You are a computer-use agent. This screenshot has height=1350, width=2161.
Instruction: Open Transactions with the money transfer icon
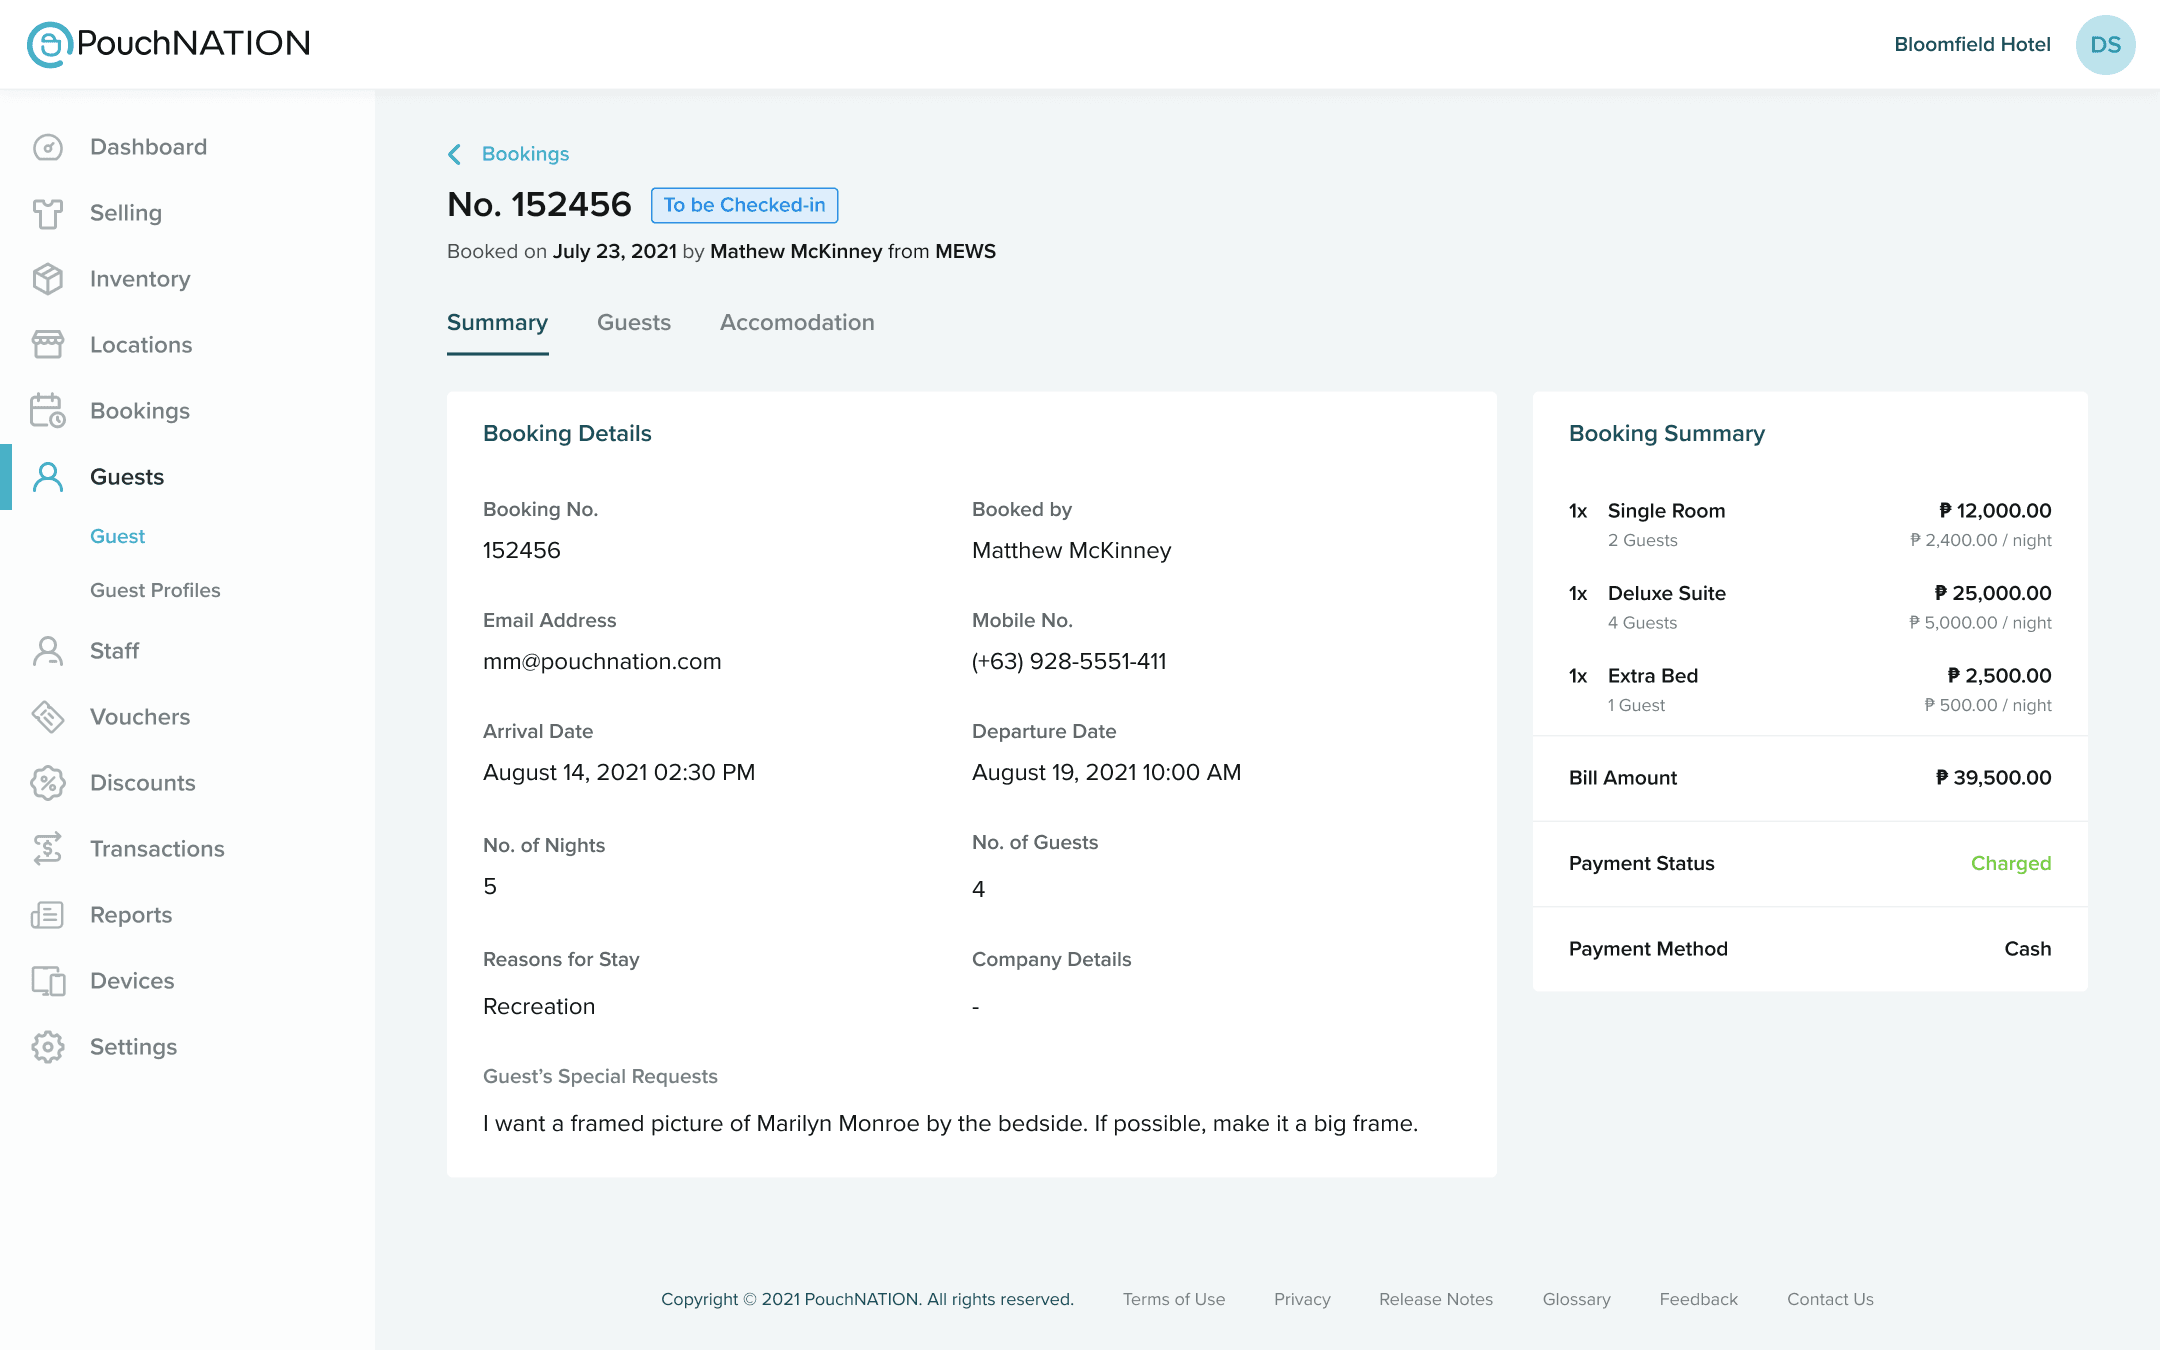[47, 848]
